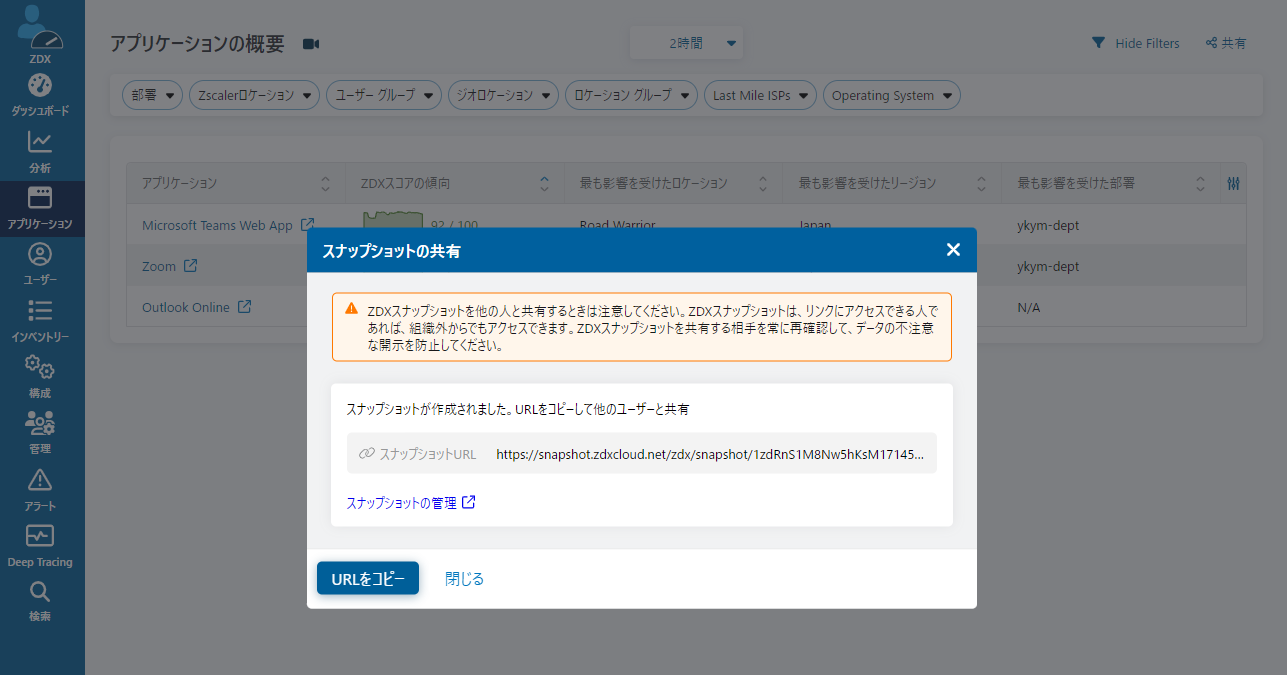Expand the Operating System filter dropdown
The width and height of the screenshot is (1287, 675).
point(892,96)
